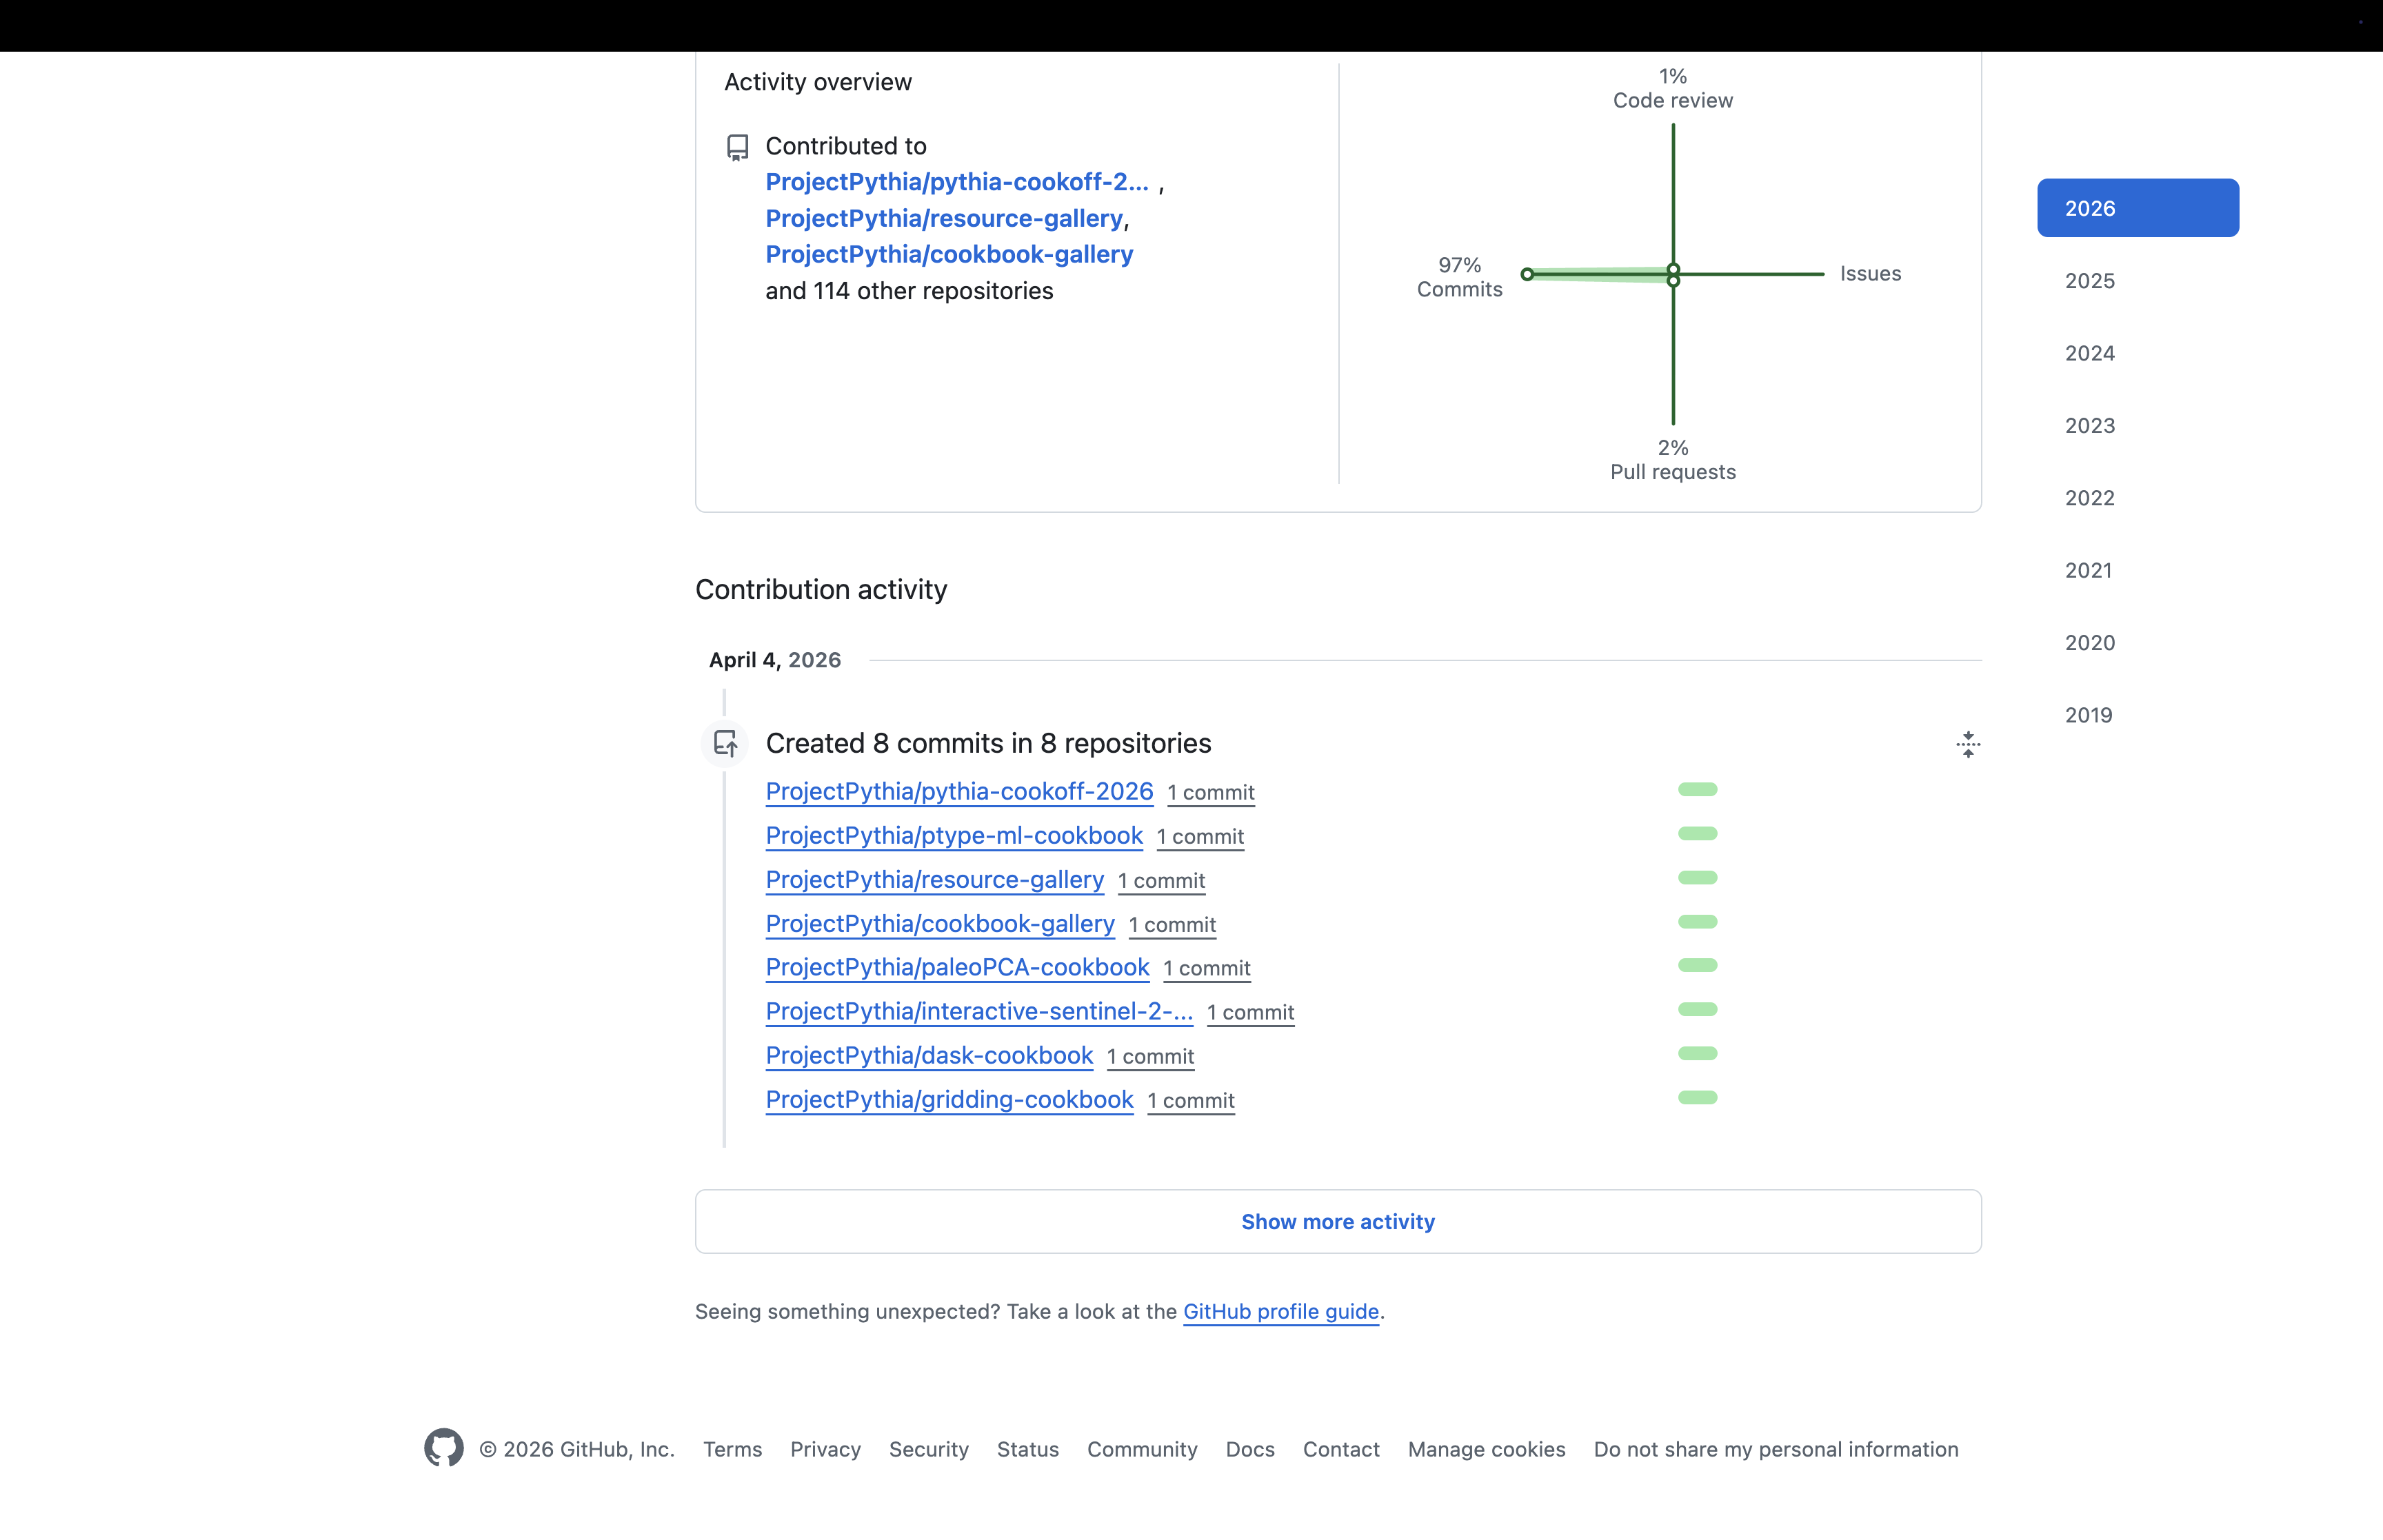The width and height of the screenshot is (2383, 1540).
Task: View the 1 commit for pythia-cookoff-2026
Action: [x=1211, y=793]
